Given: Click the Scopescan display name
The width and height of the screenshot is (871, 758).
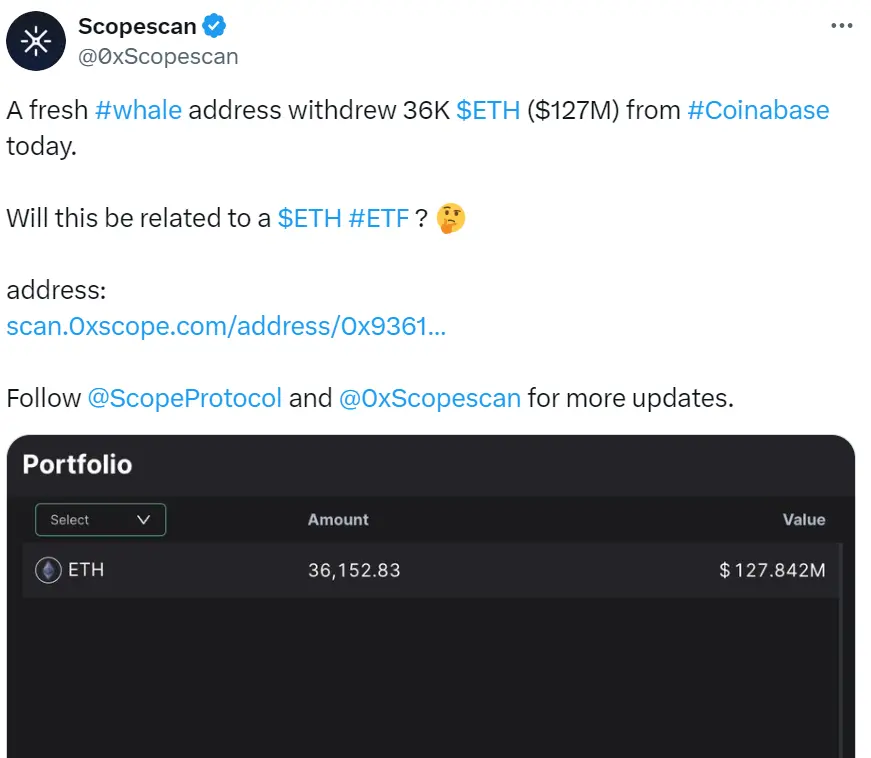Looking at the screenshot, I should [138, 26].
